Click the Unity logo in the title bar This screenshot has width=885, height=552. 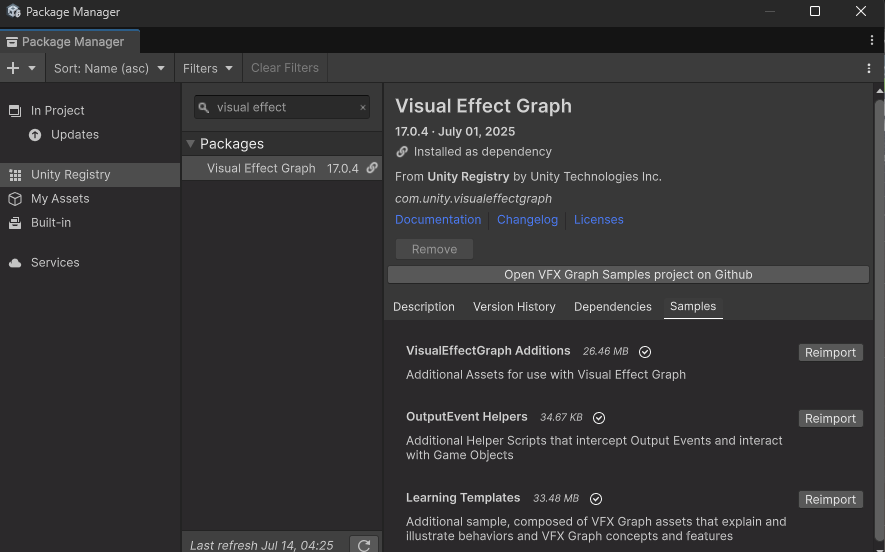point(14,11)
